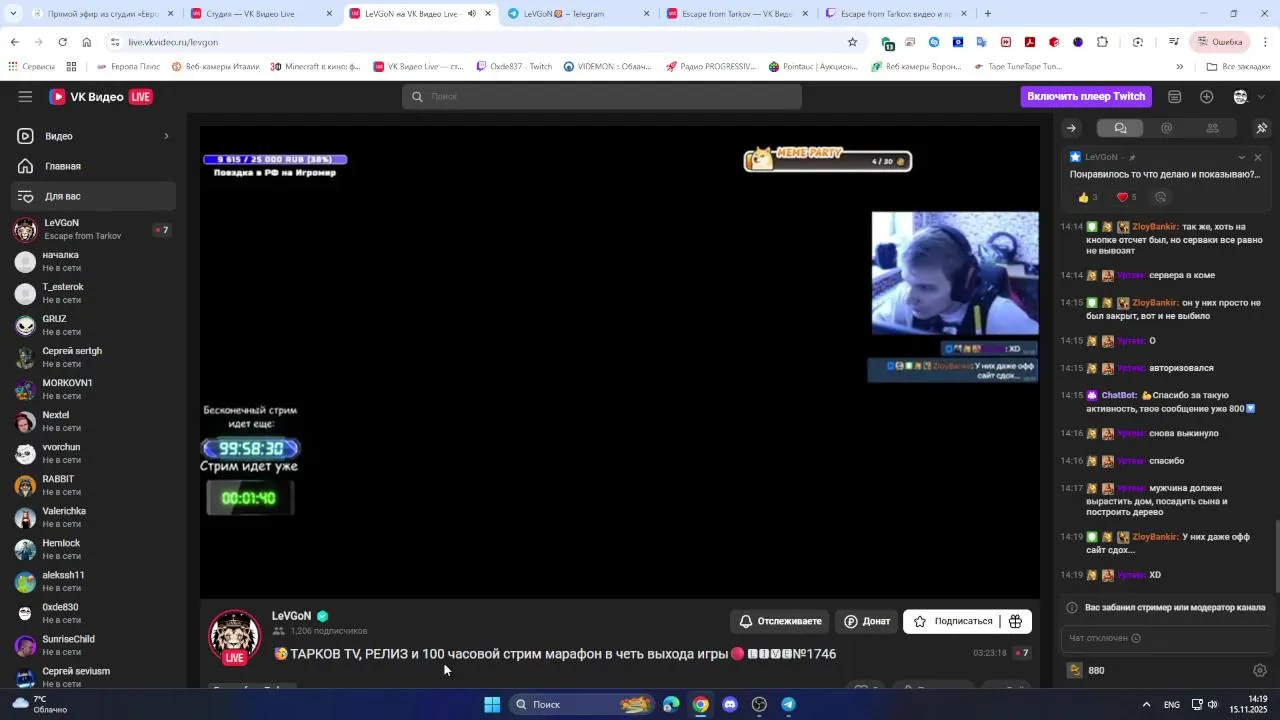Switch to LeVGoN Telegram browser tab
Screen dimensions: 1280x720
576,14
